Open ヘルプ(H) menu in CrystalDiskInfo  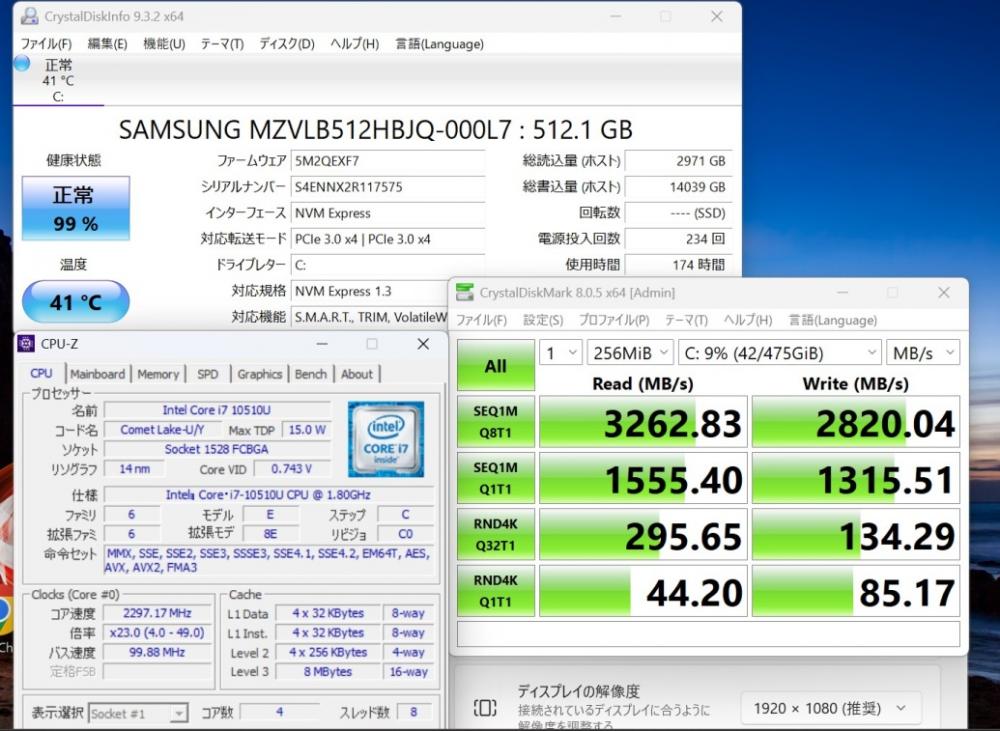(x=355, y=44)
